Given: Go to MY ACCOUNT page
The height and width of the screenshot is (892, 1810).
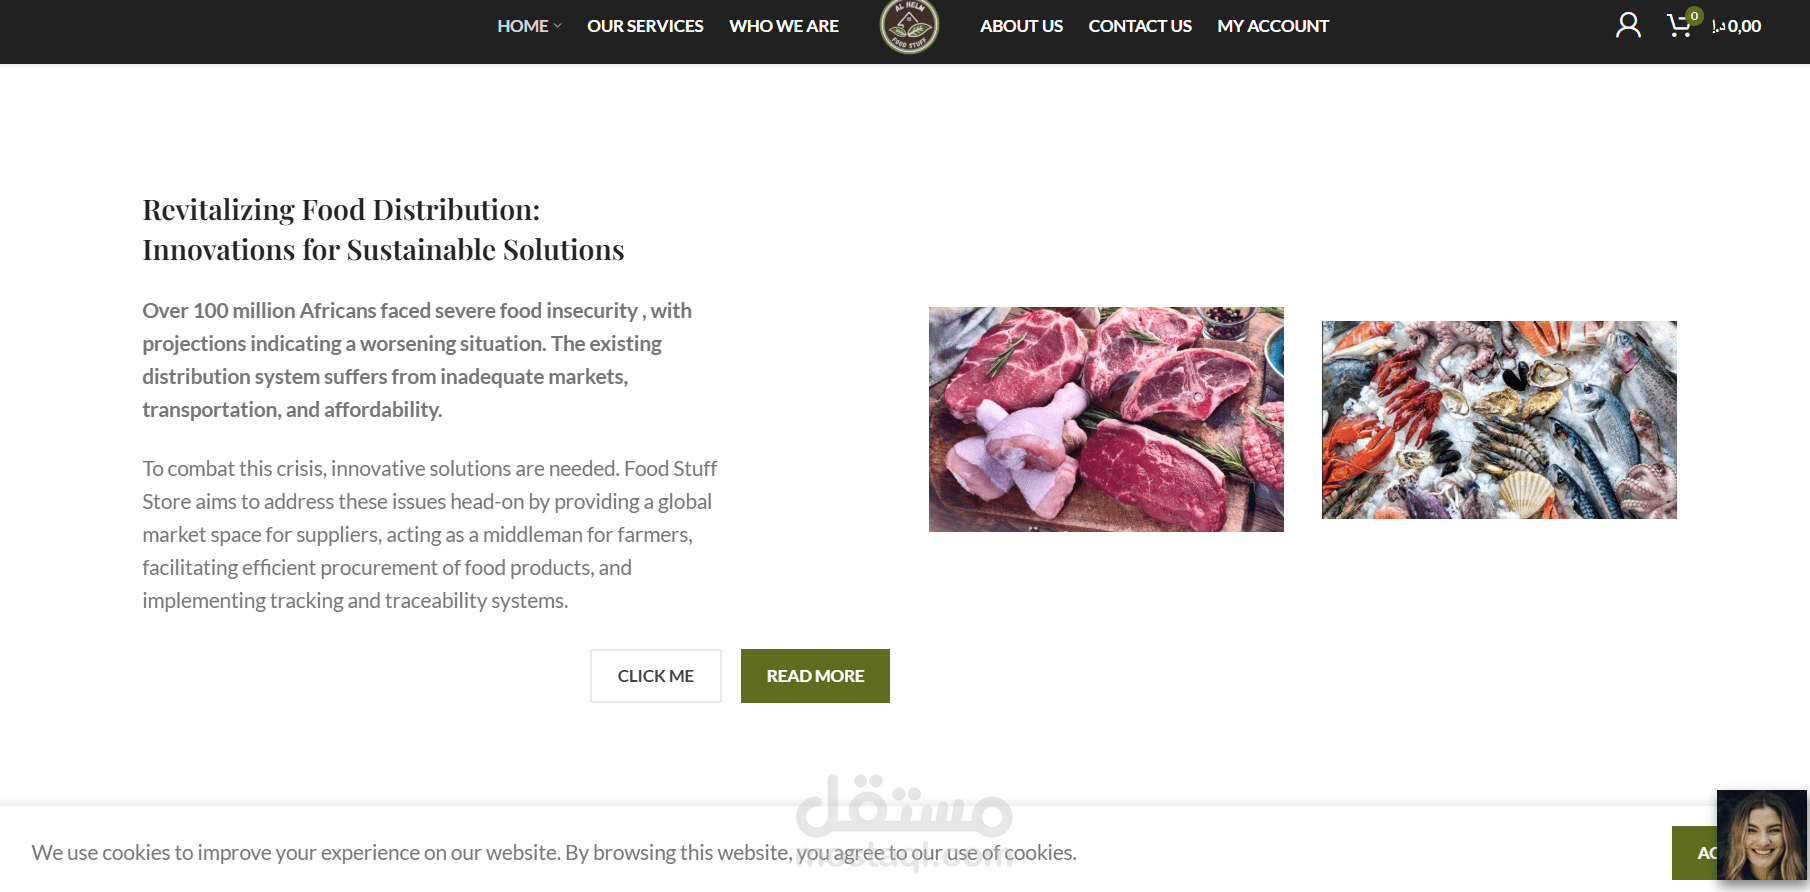Looking at the screenshot, I should [x=1273, y=26].
